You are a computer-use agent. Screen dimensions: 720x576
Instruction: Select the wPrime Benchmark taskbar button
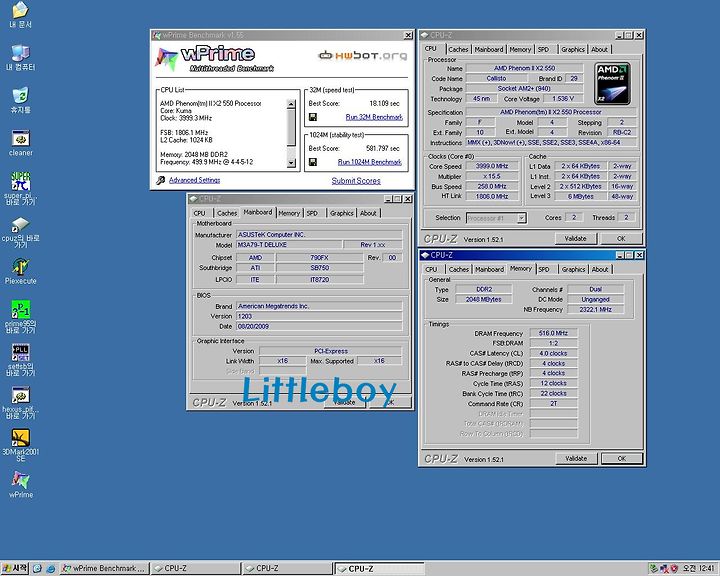[105, 569]
